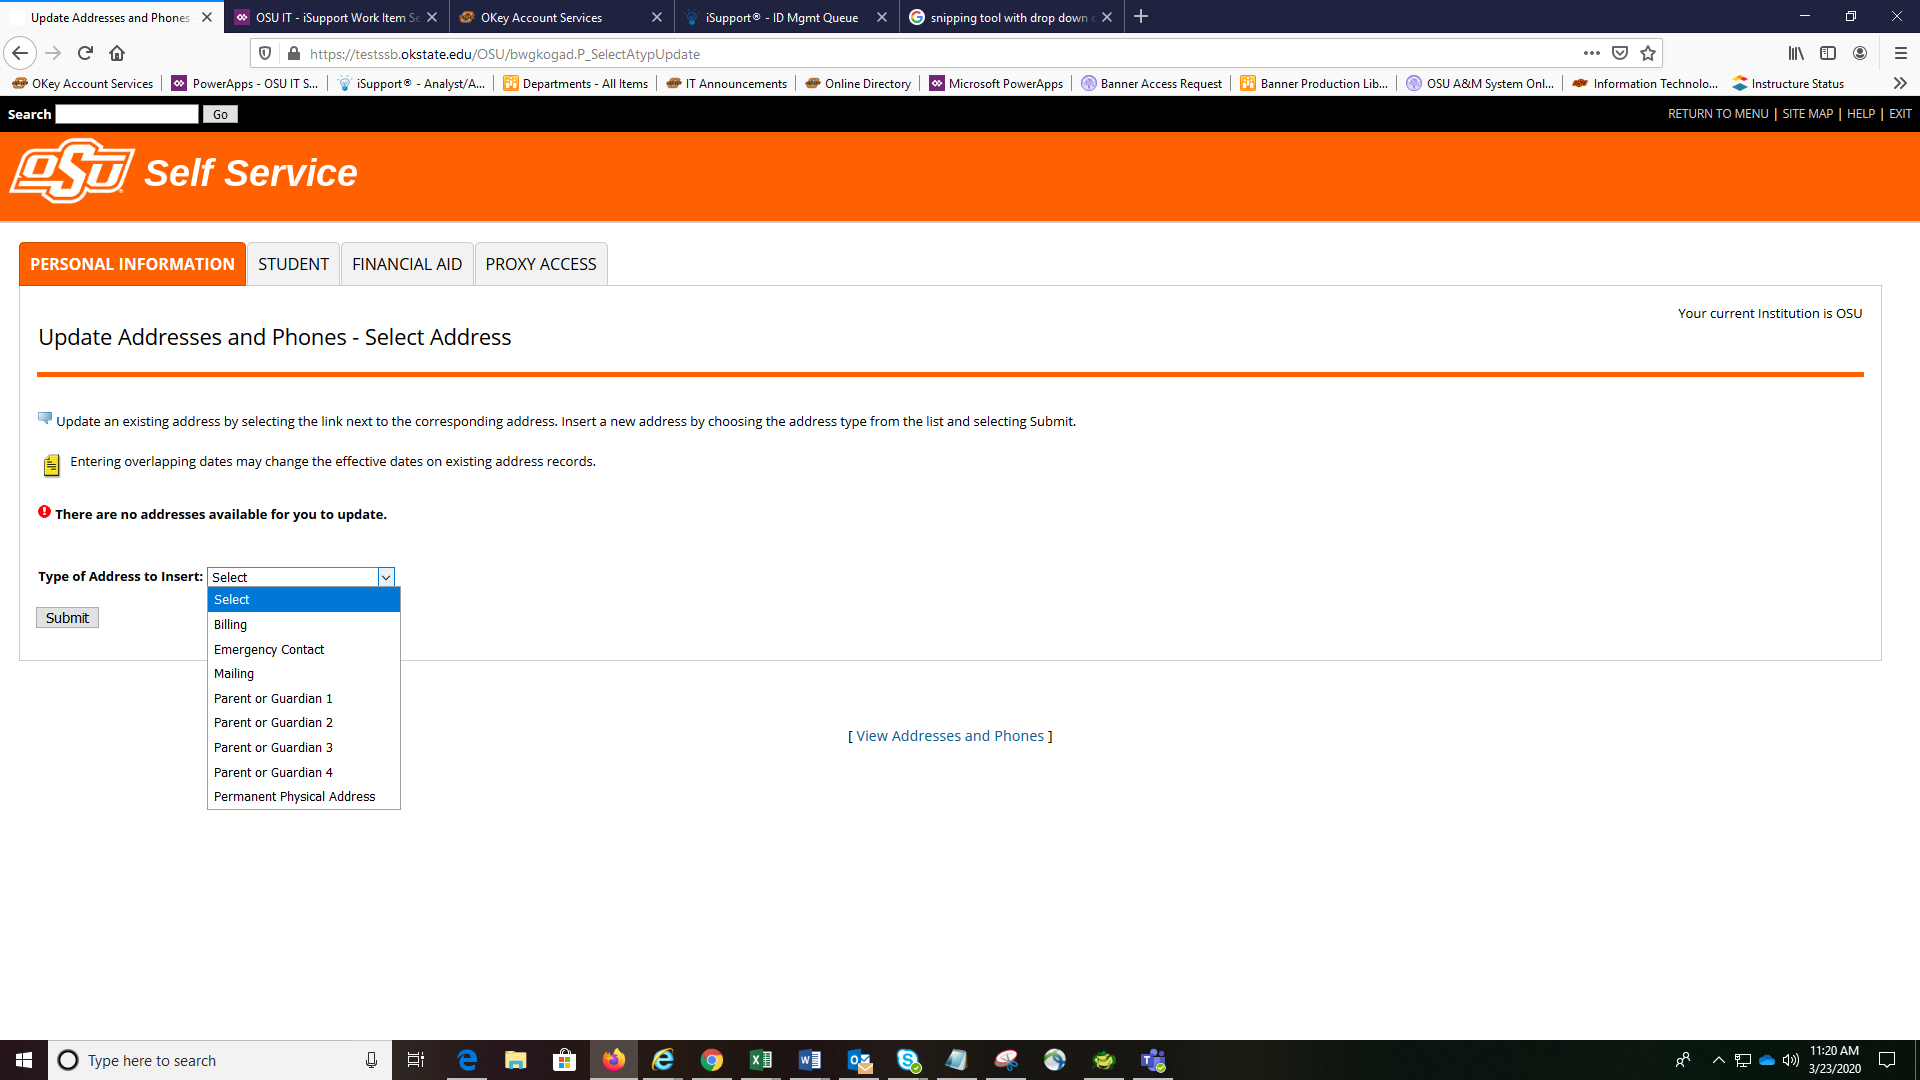
Task: Focus the Search text field
Action: pos(127,114)
